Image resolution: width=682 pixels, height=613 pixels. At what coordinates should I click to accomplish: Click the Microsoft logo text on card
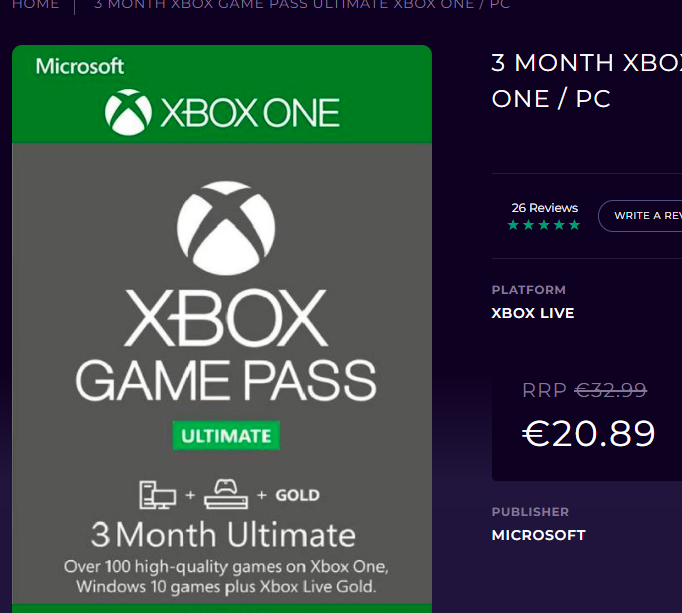pos(80,66)
